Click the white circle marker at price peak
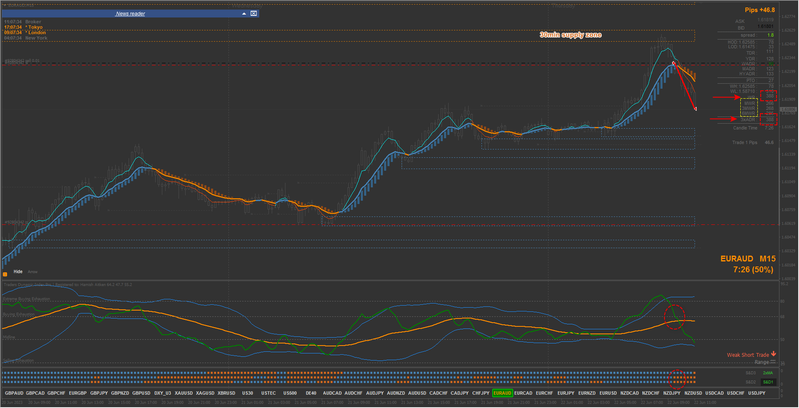The image size is (799, 408). (674, 64)
